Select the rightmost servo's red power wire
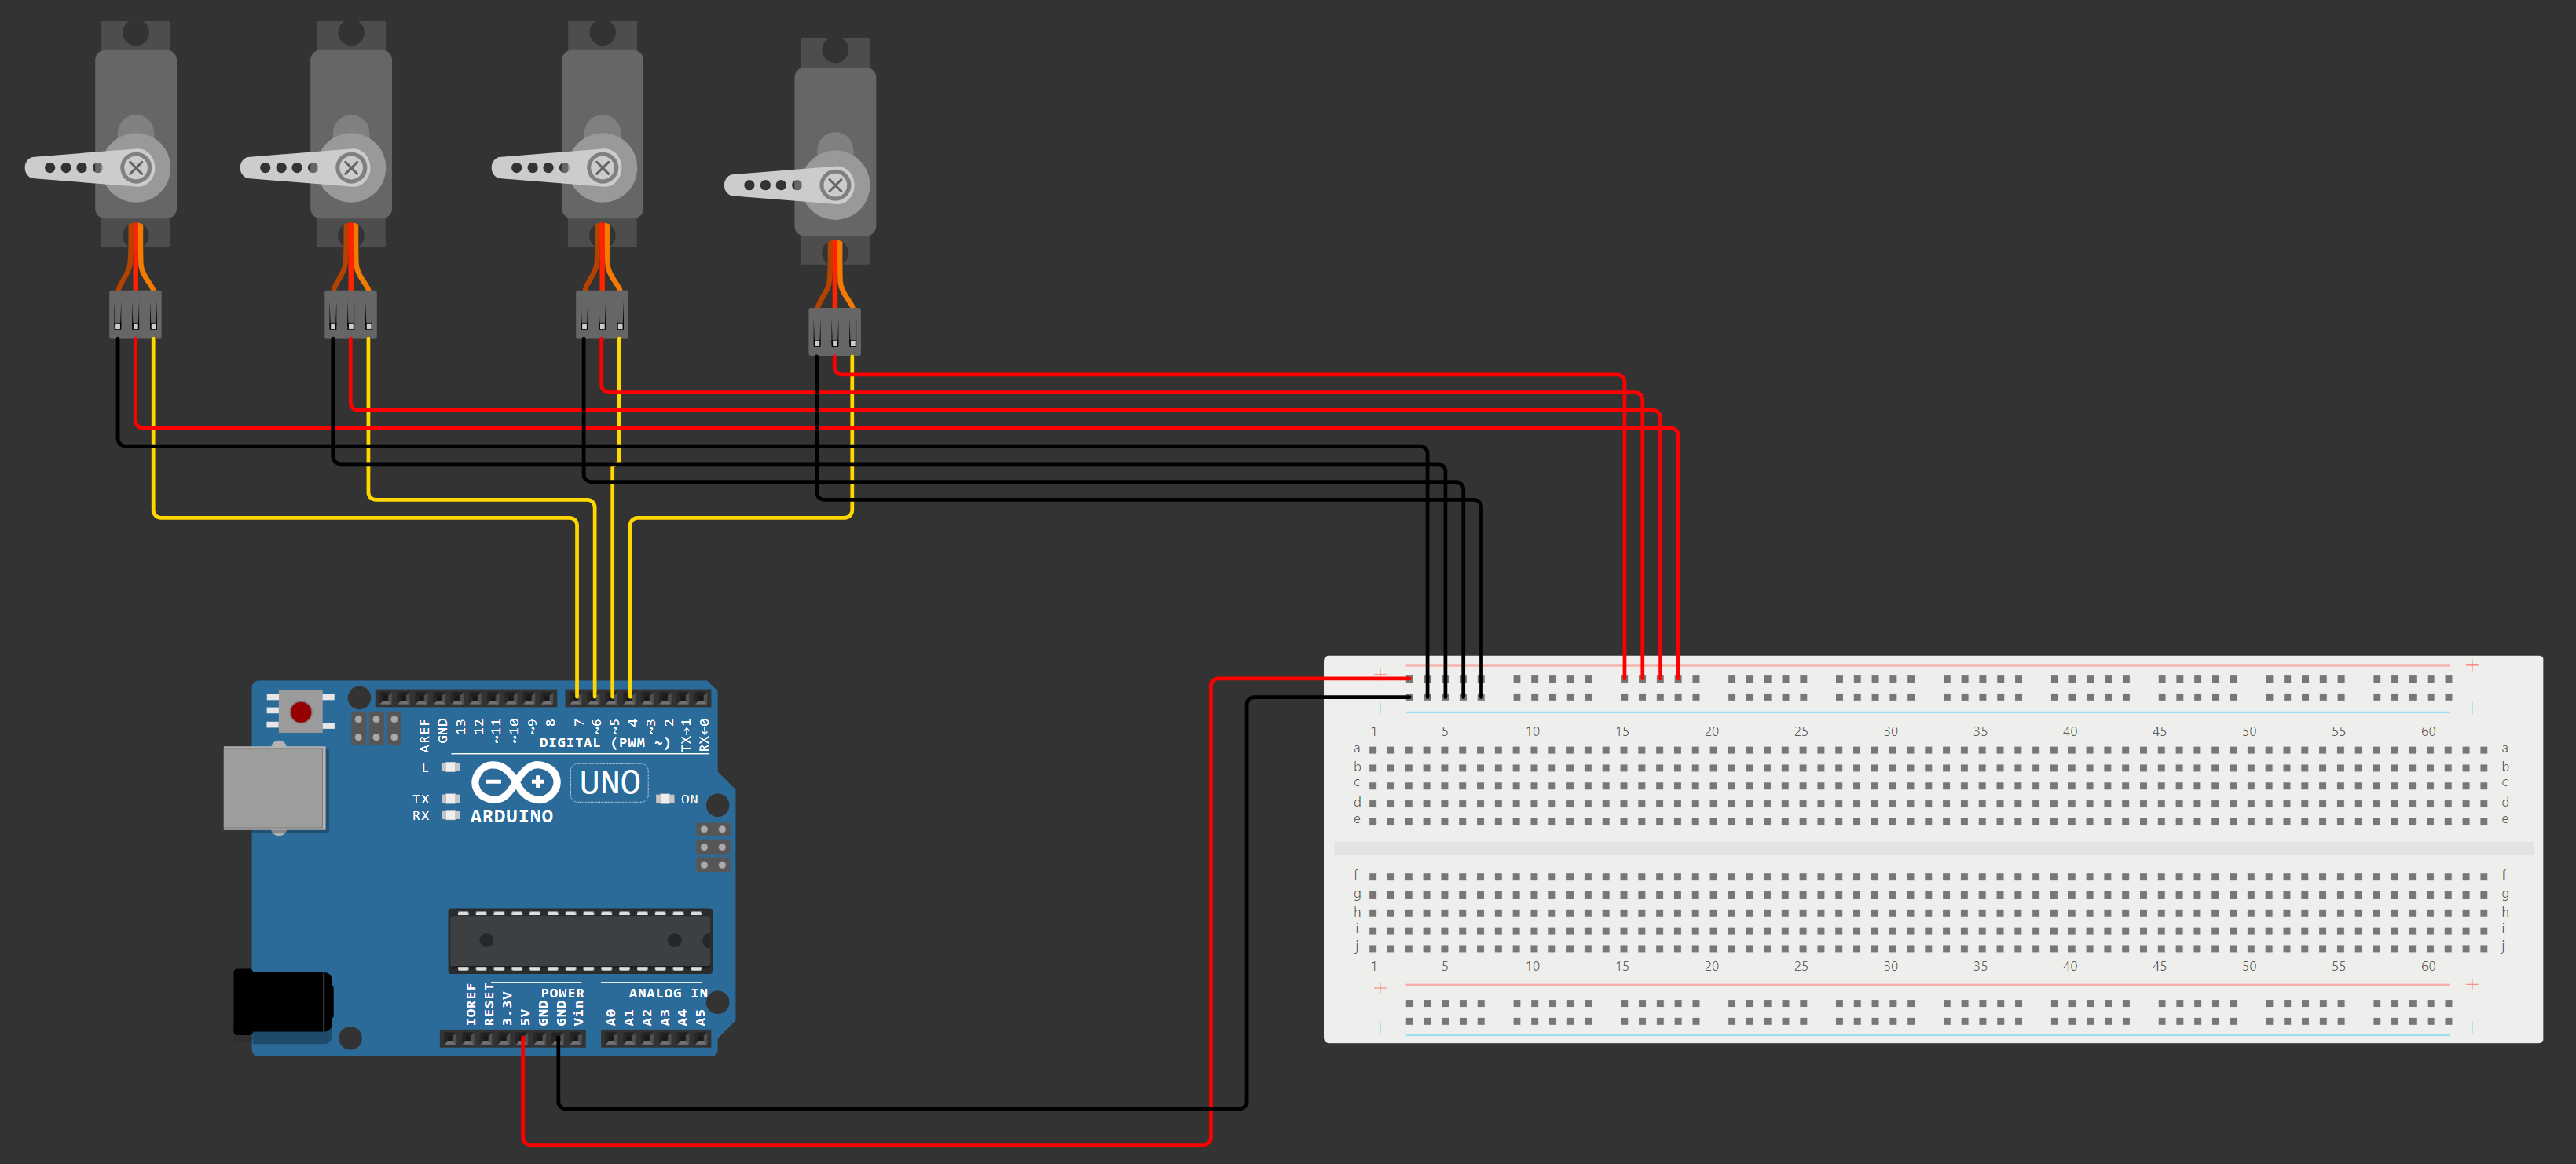Image resolution: width=2576 pixels, height=1164 pixels. (x=1230, y=374)
